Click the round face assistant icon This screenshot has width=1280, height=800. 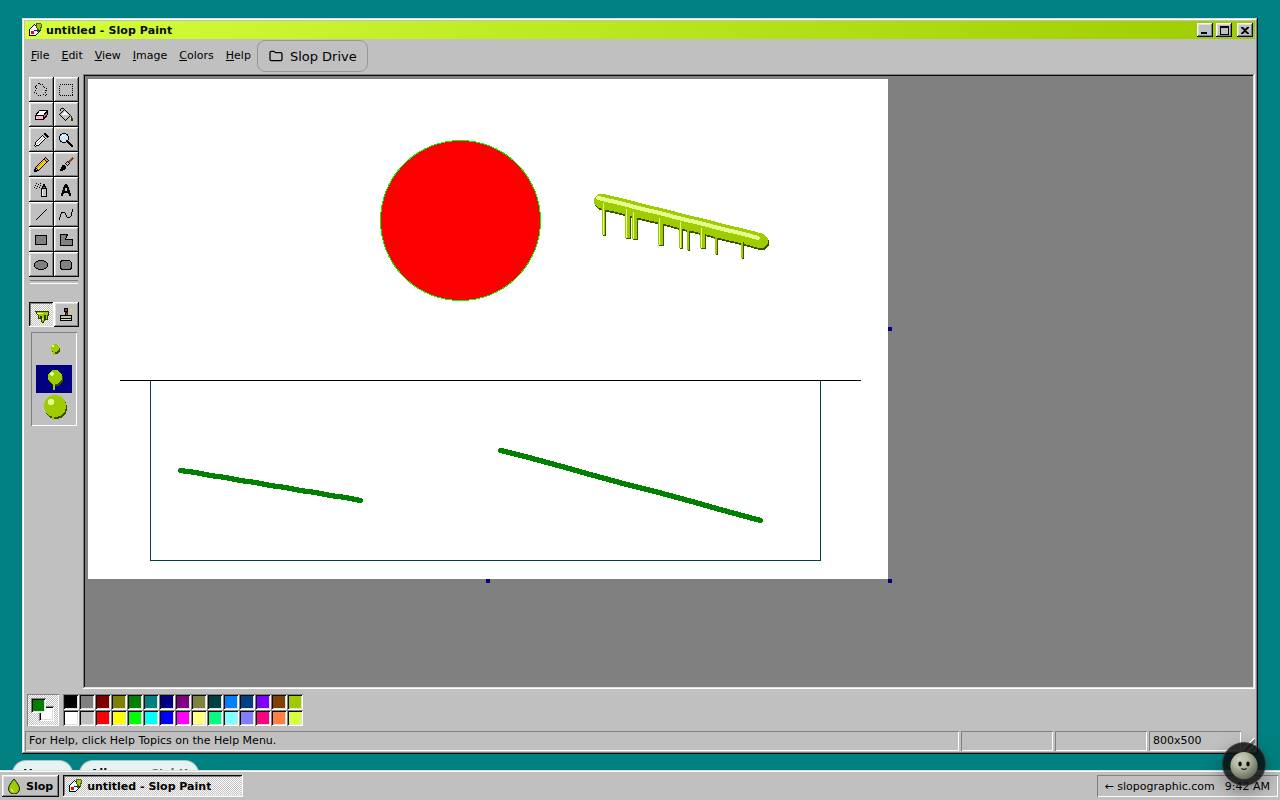tap(1244, 765)
